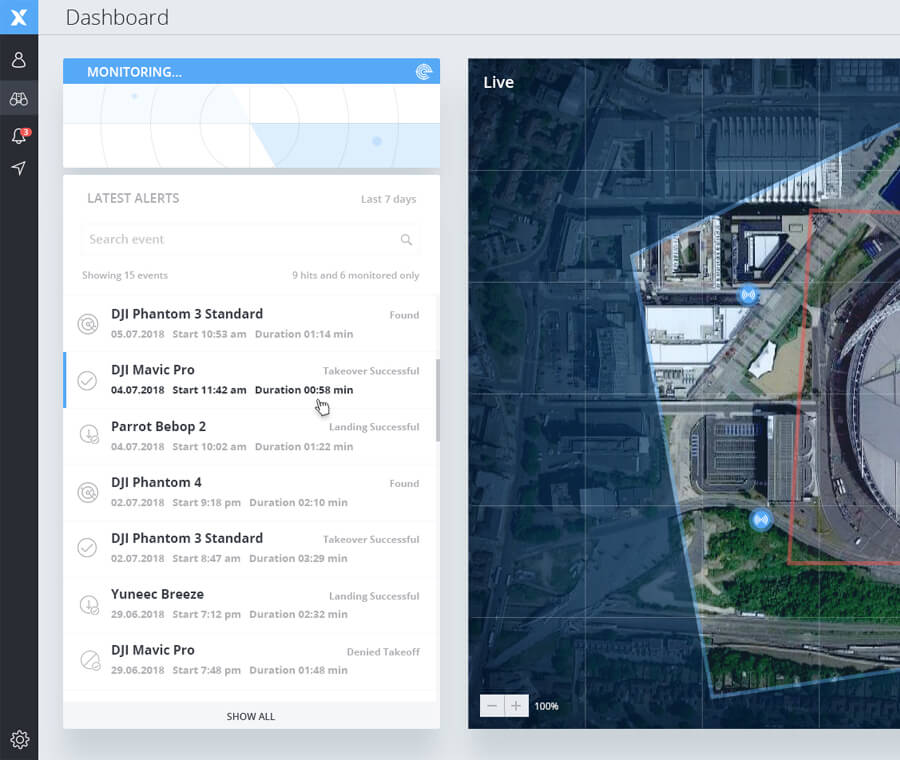Click the radar icon in Monitoring header

424,72
